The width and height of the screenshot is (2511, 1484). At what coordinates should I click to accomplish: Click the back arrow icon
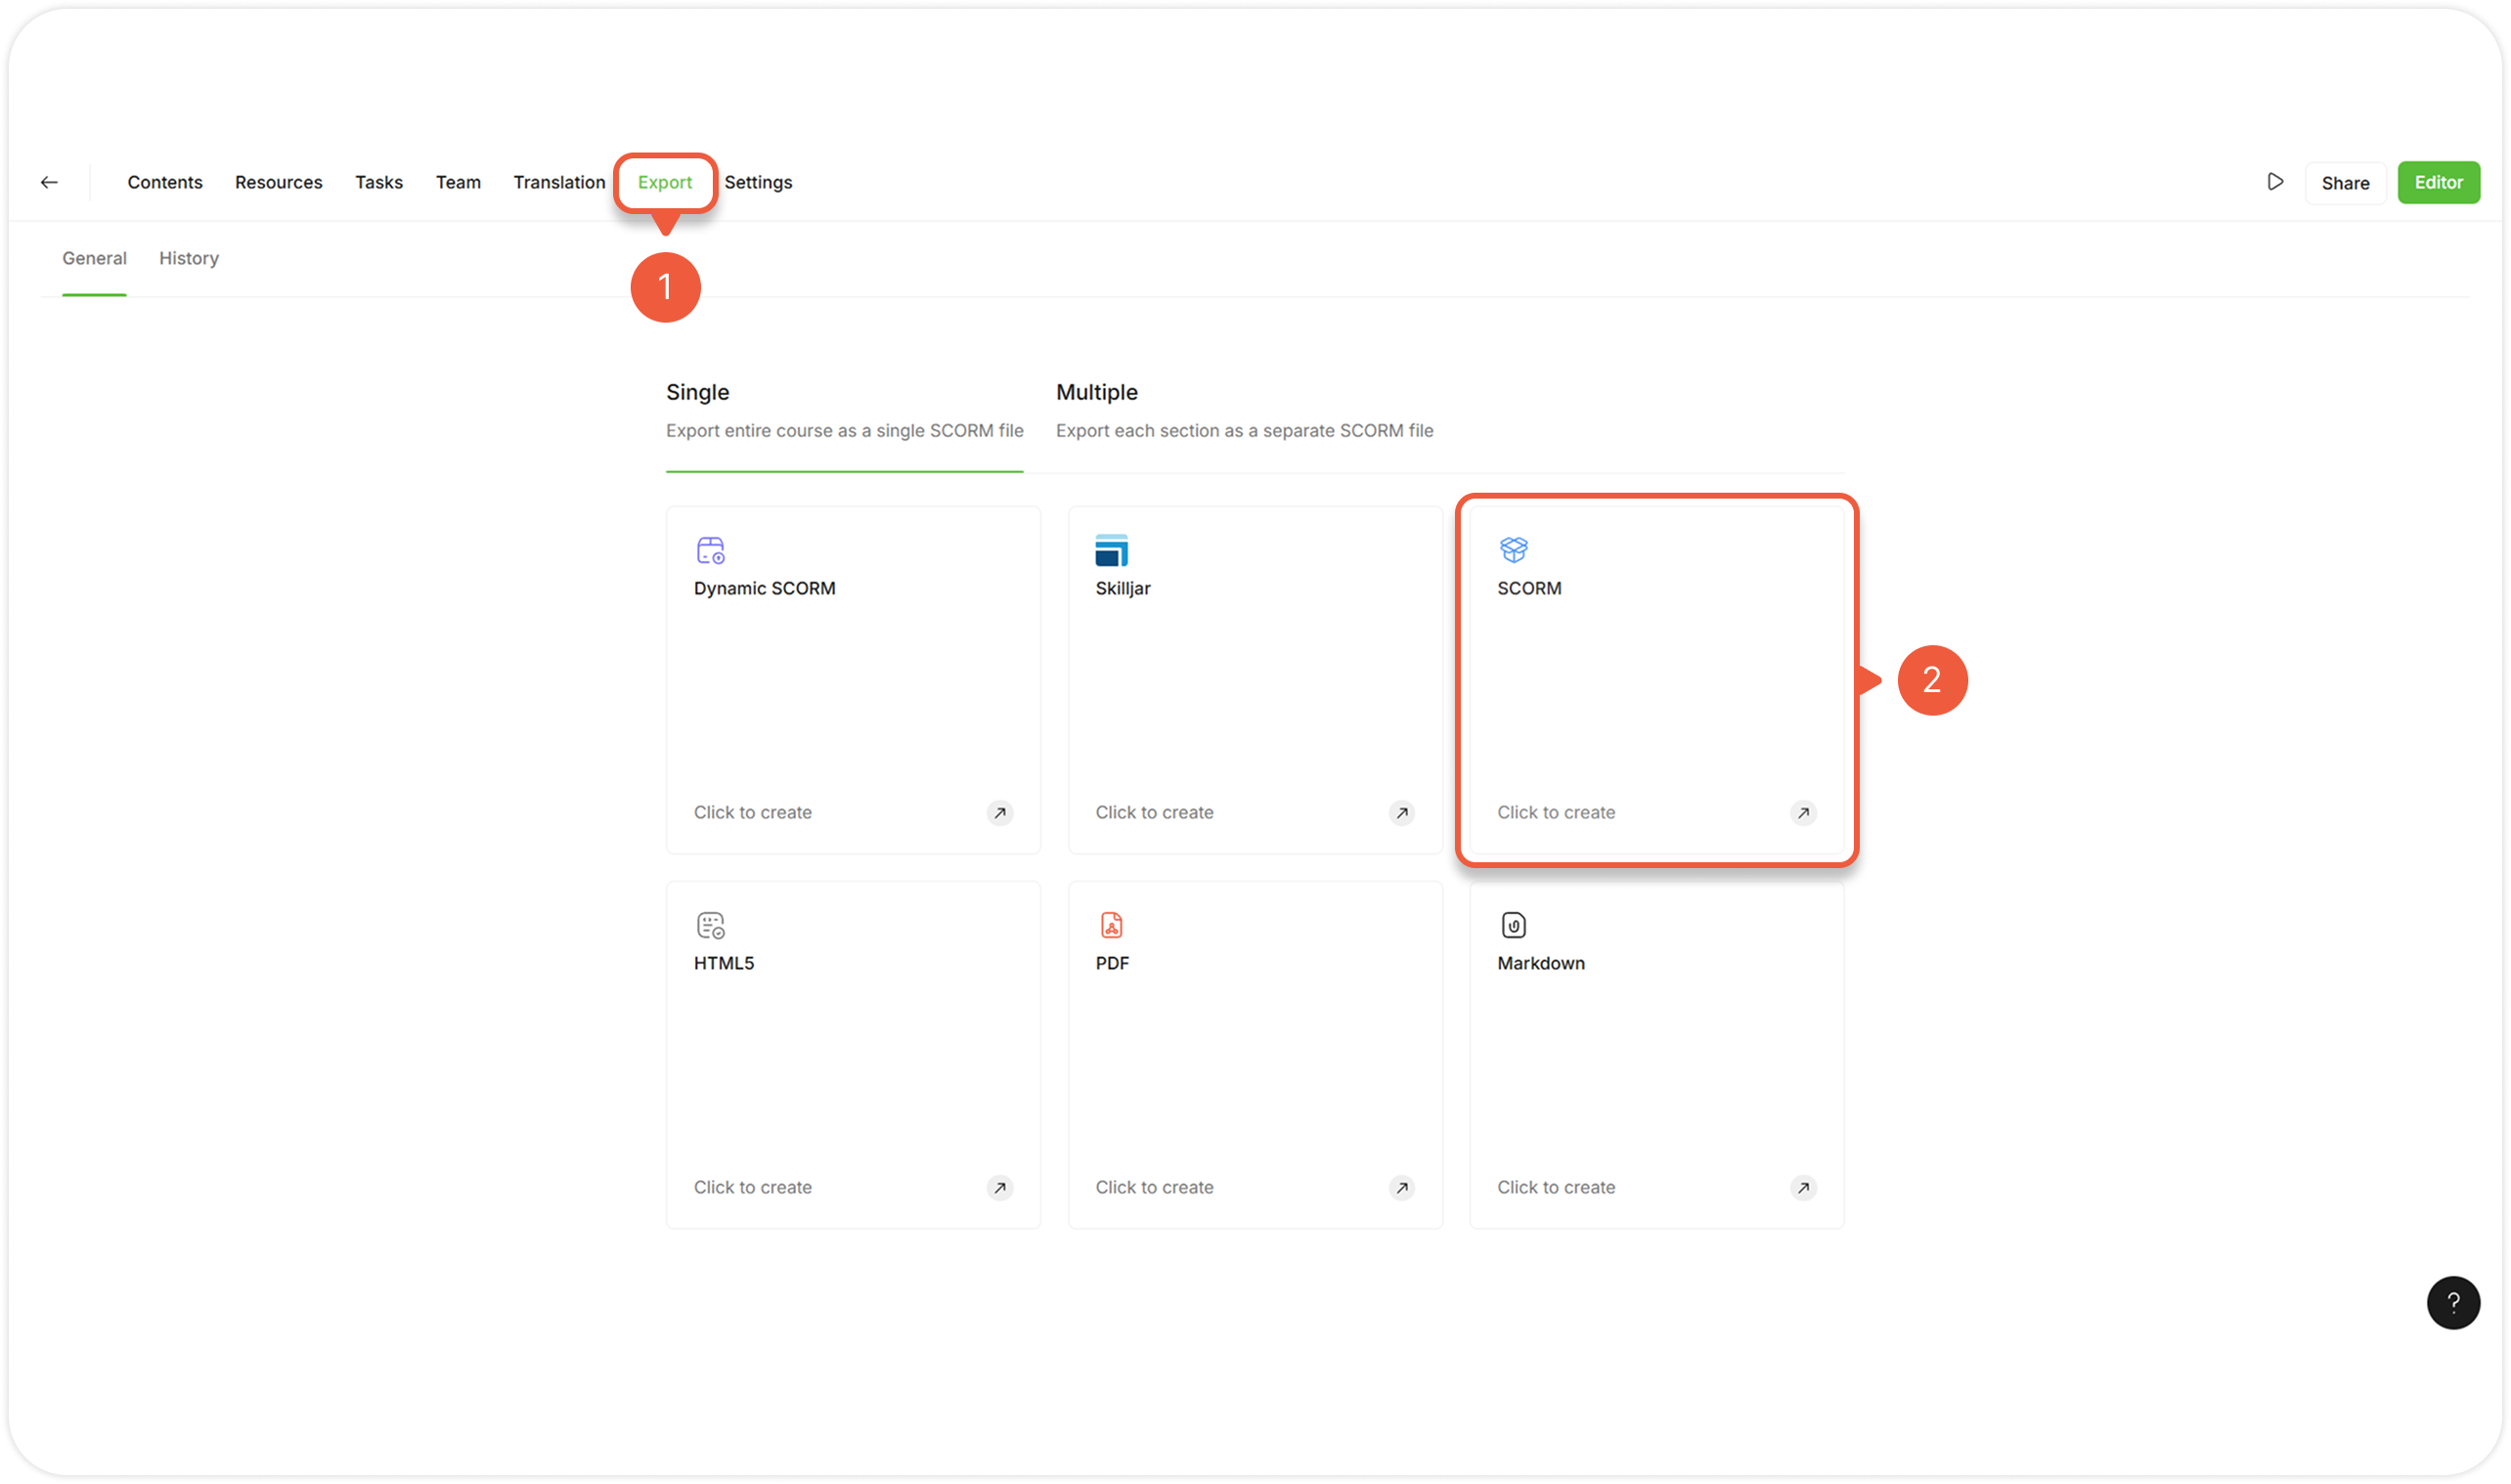point(49,182)
